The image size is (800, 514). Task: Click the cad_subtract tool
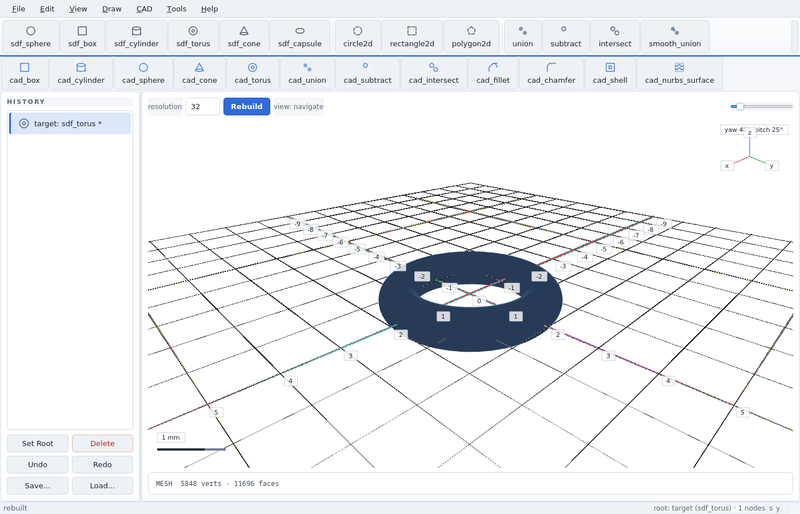367,74
